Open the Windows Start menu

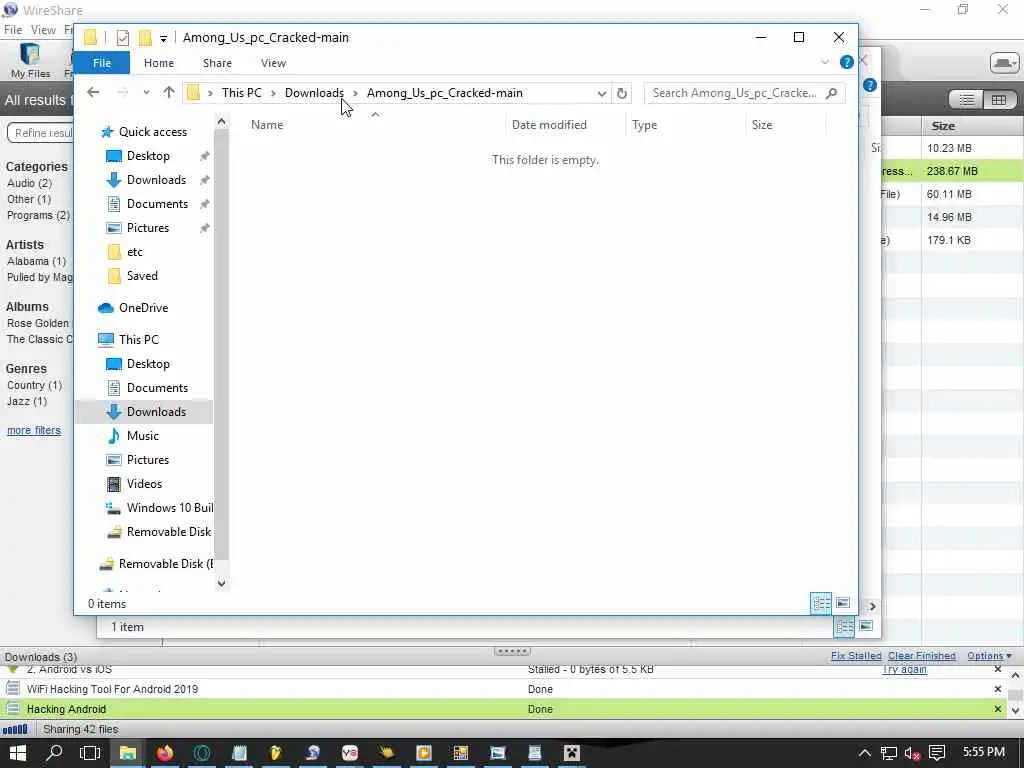pos(18,753)
